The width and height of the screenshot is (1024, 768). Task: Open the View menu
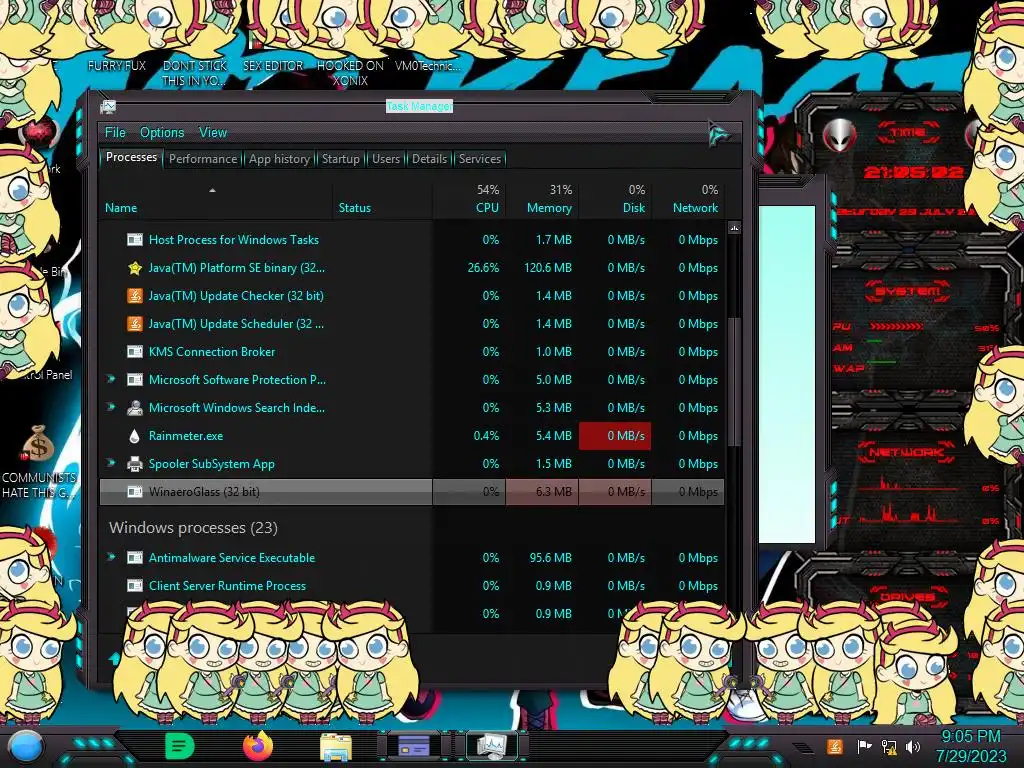[213, 133]
